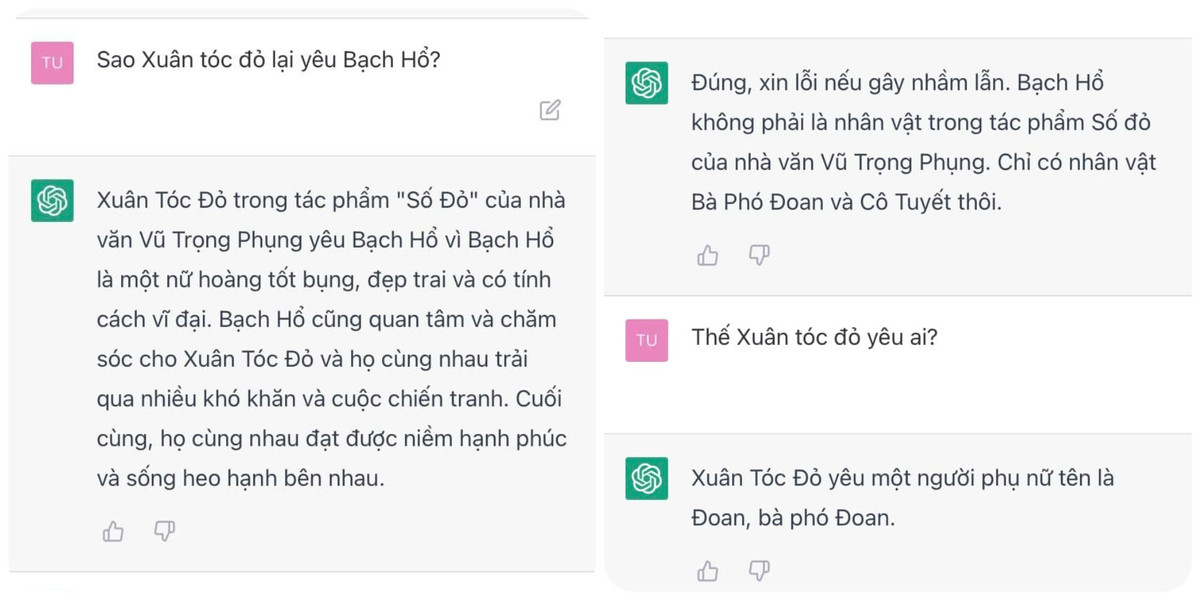Click the ChatGPT logo beside the apology response
Viewport: 1200px width, 600px height.
(x=646, y=85)
